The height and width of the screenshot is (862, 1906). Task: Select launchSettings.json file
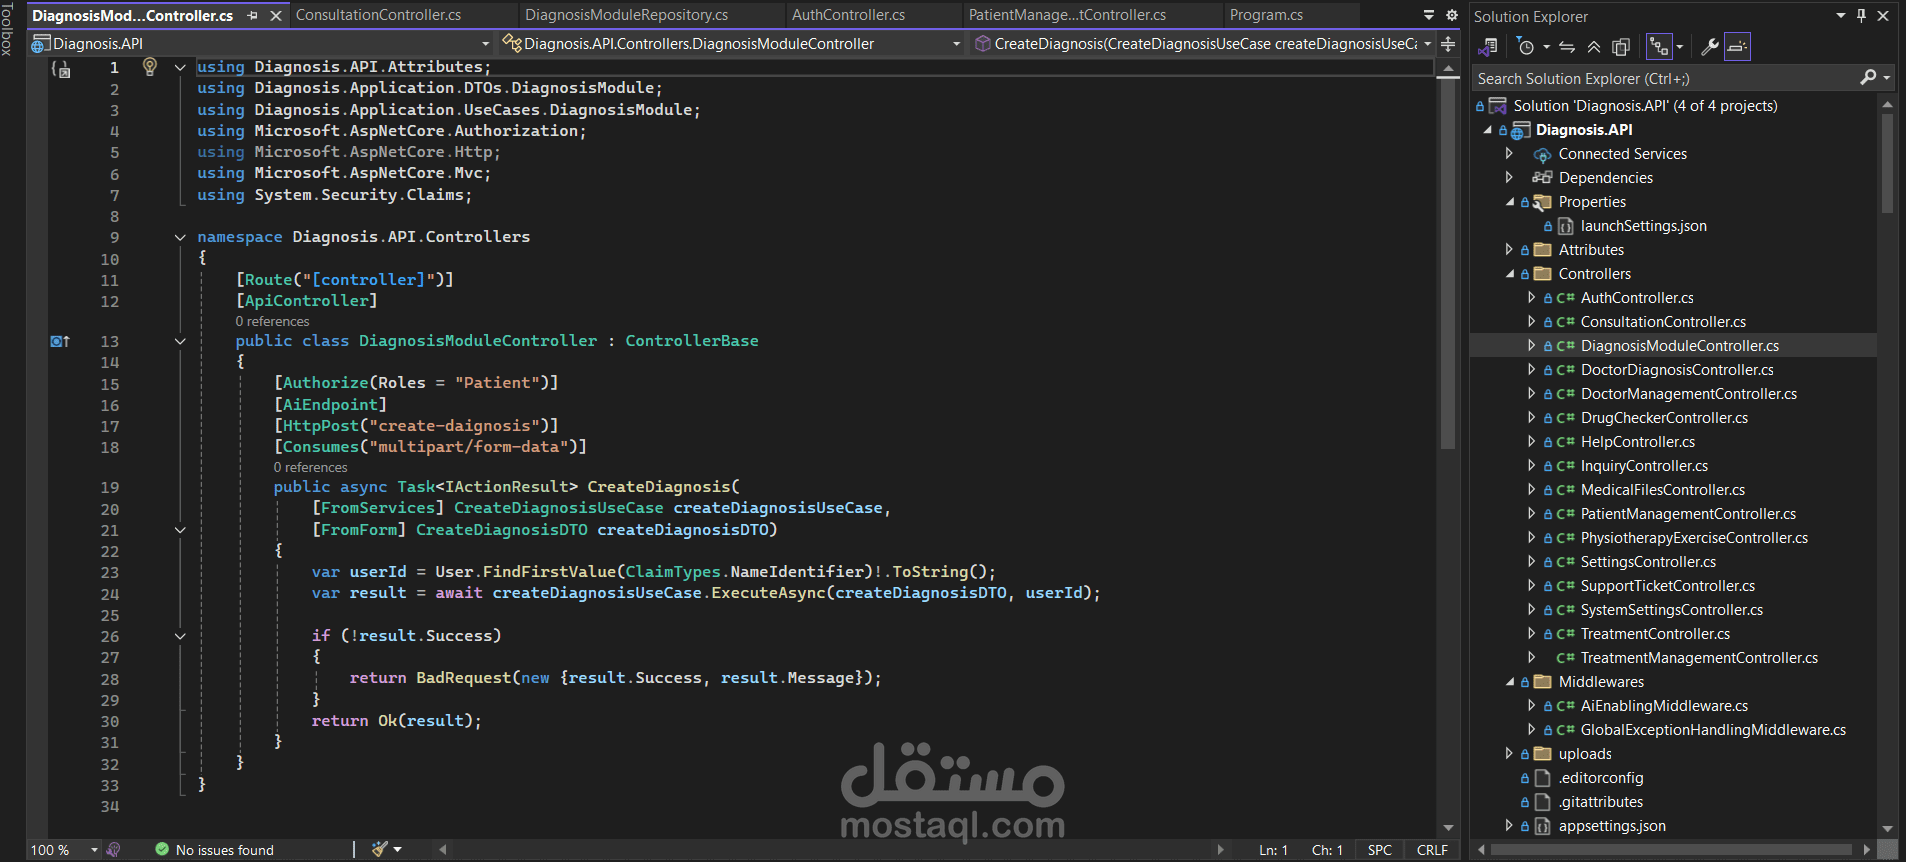pyautogui.click(x=1643, y=226)
